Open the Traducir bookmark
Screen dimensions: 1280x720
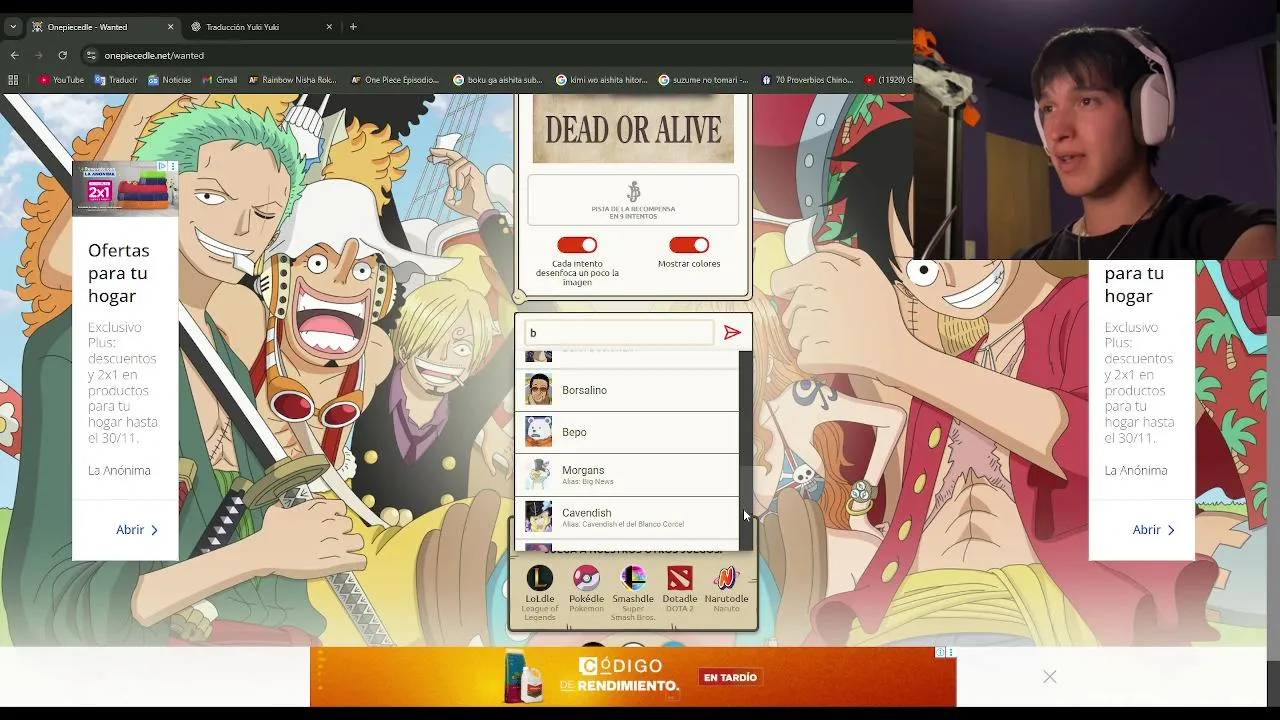click(116, 80)
